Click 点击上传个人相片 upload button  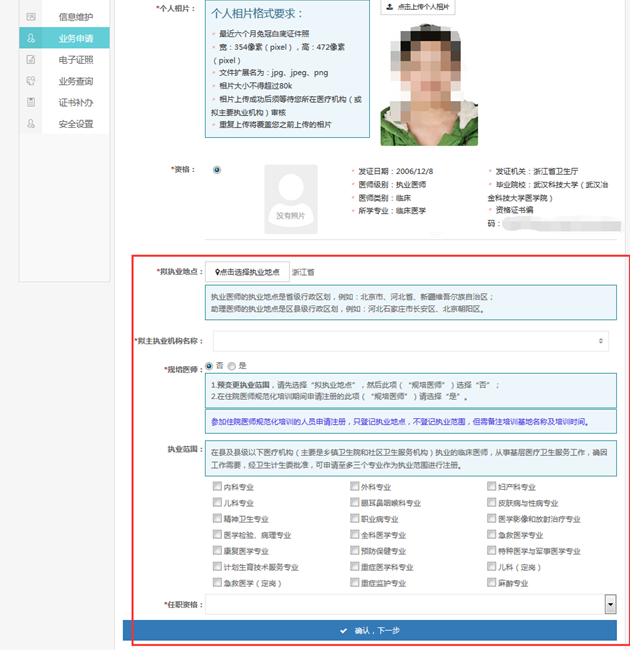pyautogui.click(x=417, y=7)
